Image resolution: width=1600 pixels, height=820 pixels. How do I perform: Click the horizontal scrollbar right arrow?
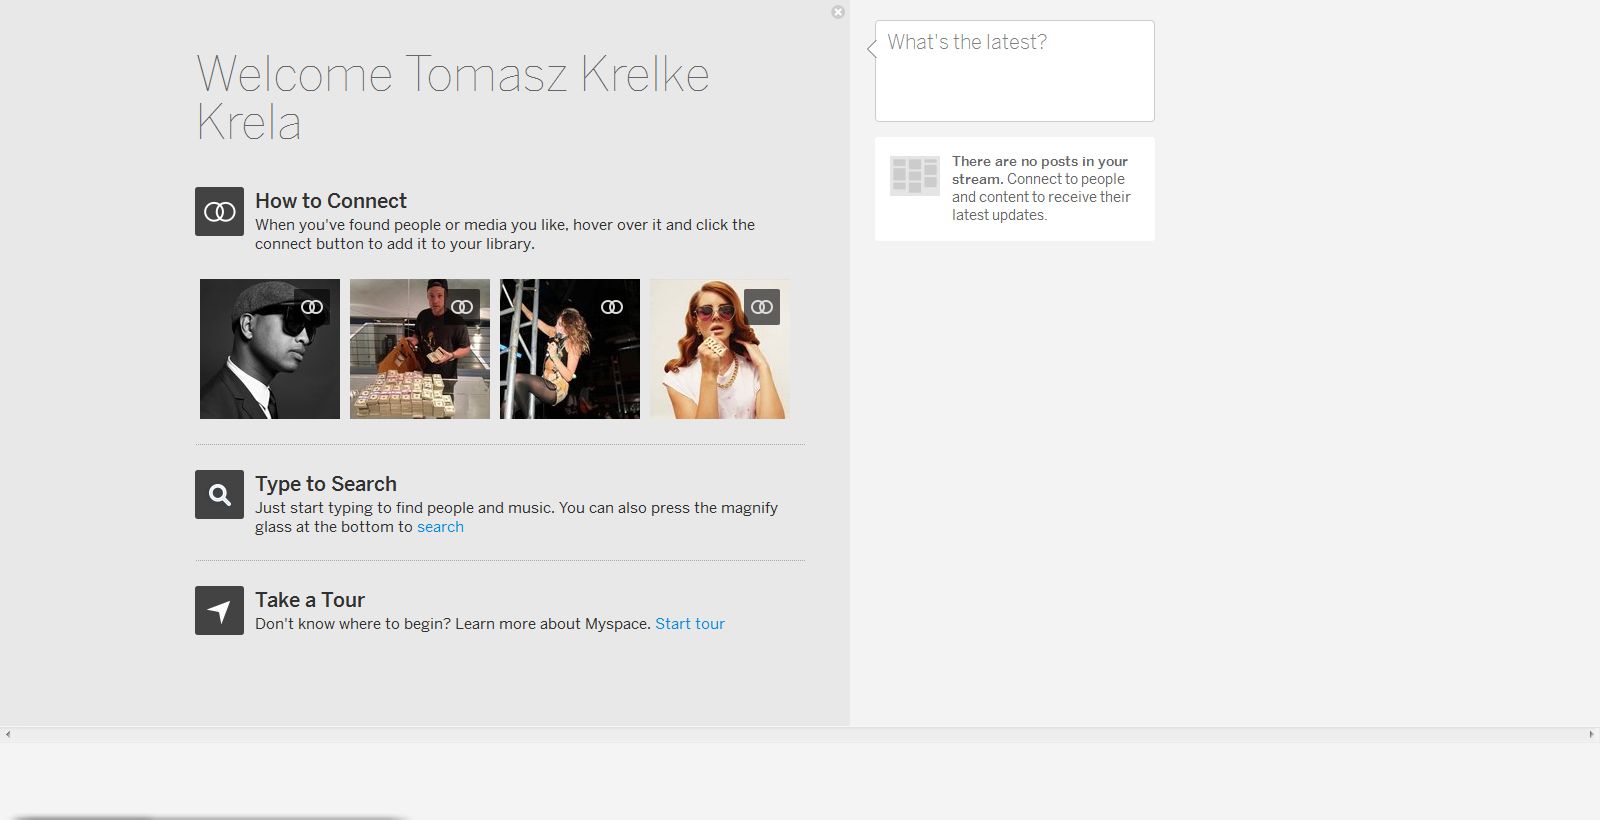(1591, 735)
